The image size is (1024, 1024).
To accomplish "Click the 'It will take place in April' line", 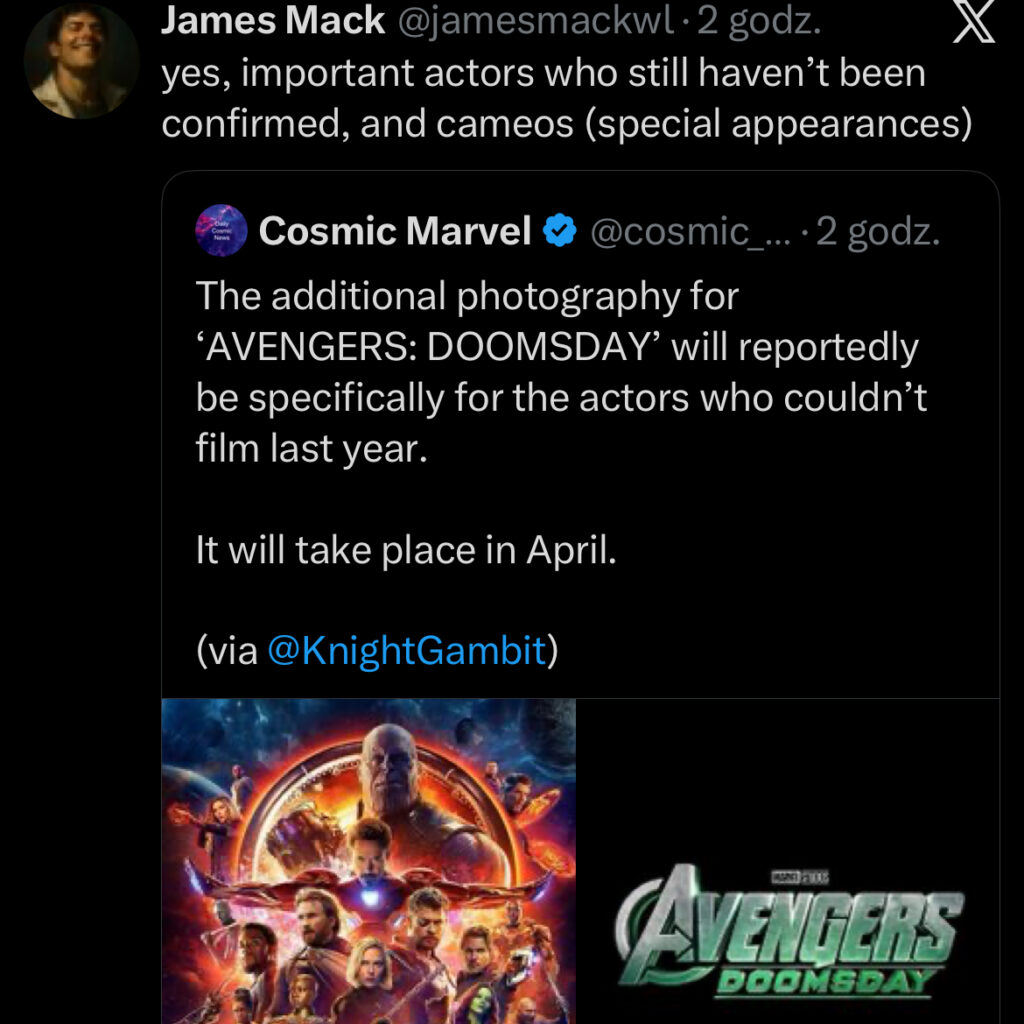I will 406,551.
